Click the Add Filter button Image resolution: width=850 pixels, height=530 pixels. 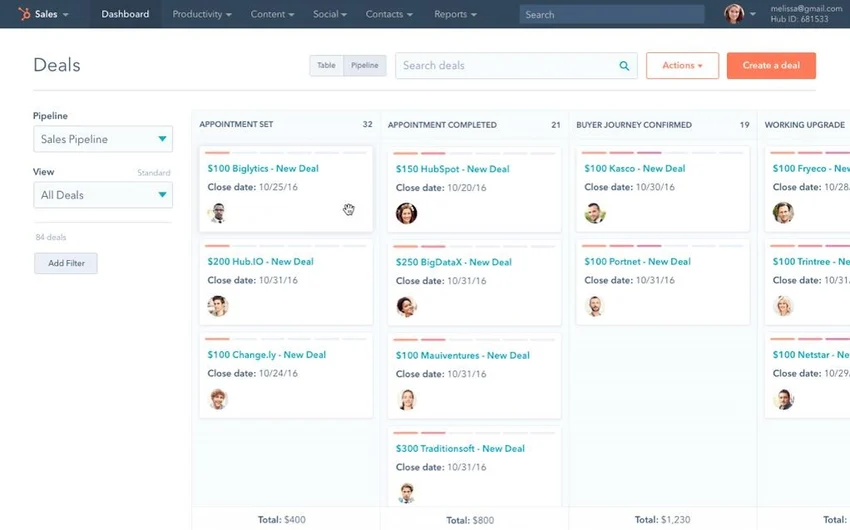pyautogui.click(x=66, y=263)
